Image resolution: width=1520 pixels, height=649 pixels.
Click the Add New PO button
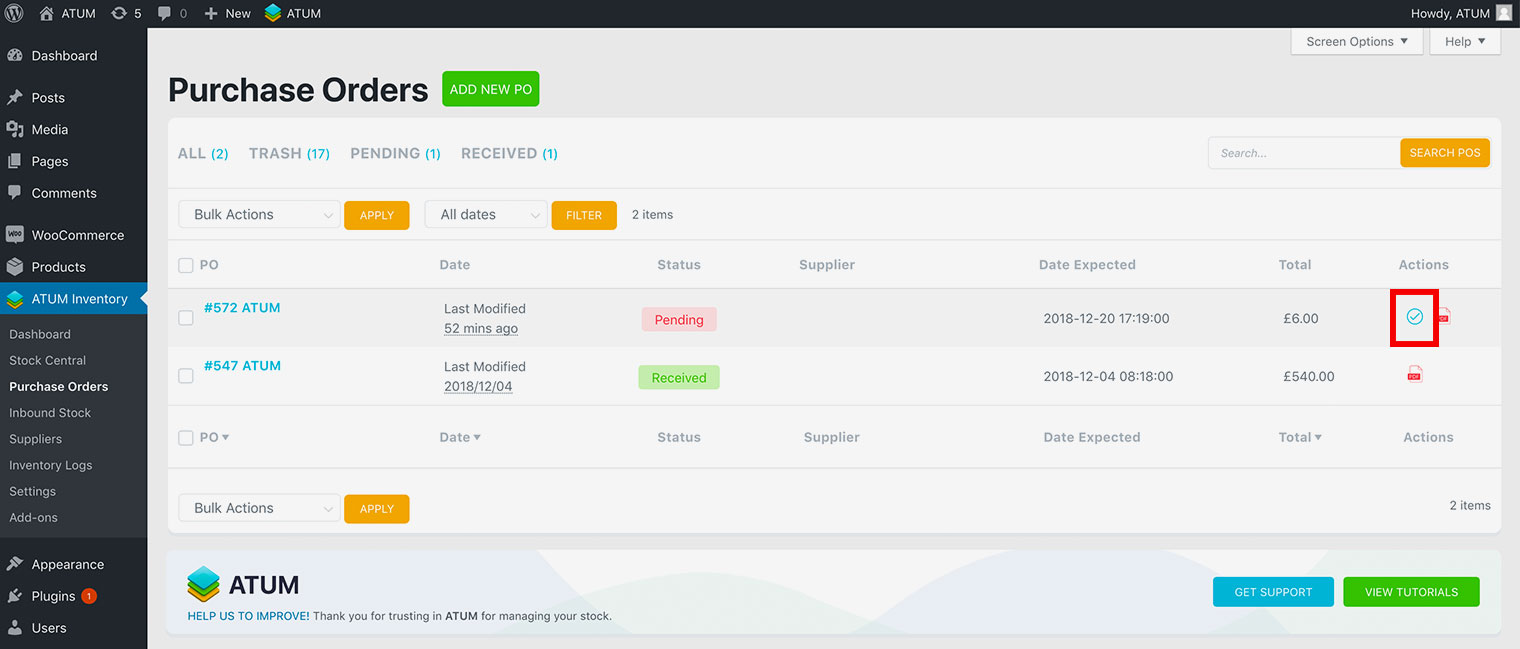click(x=491, y=89)
